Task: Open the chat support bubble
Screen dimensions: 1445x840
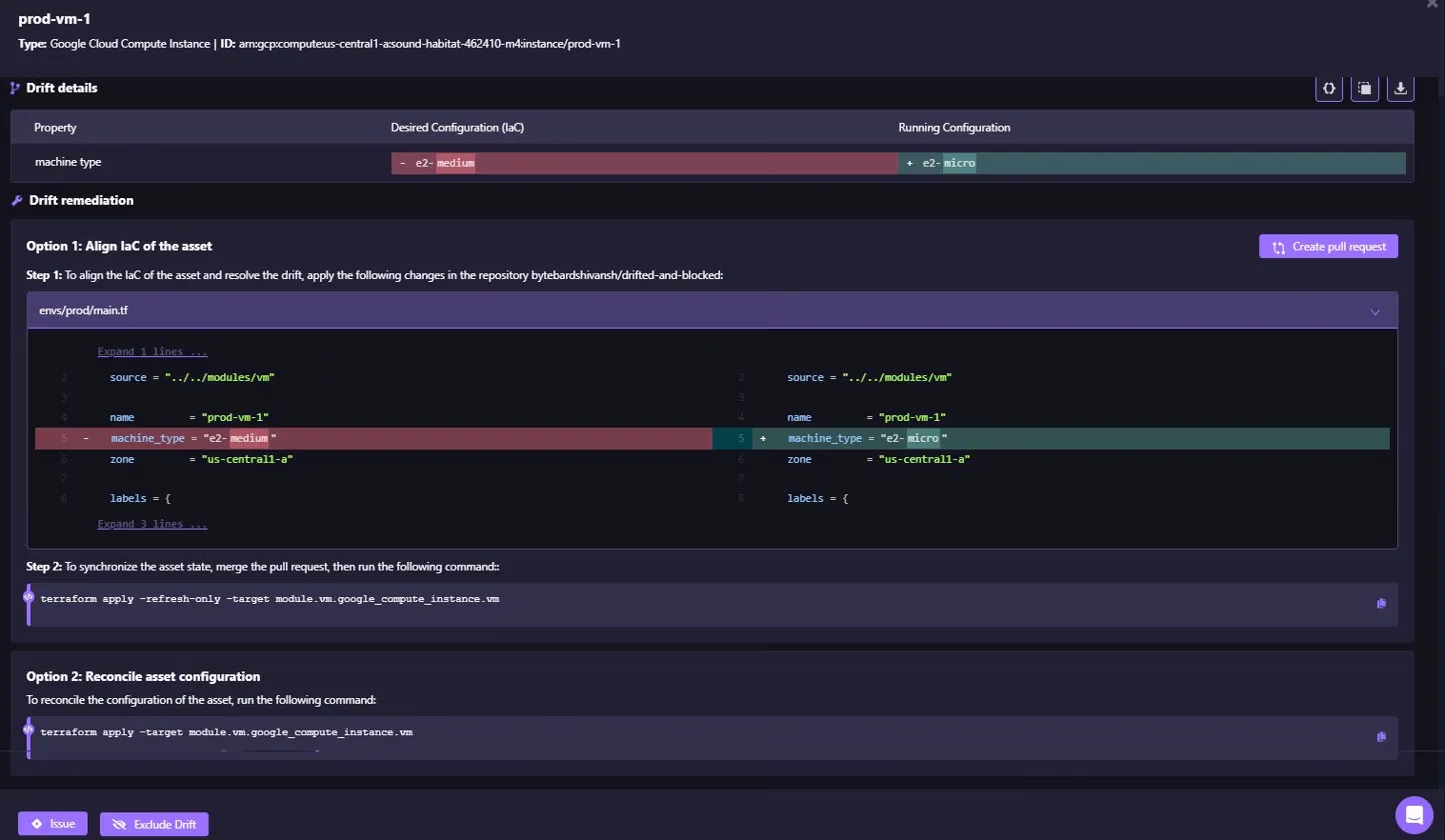Action: pos(1414,814)
